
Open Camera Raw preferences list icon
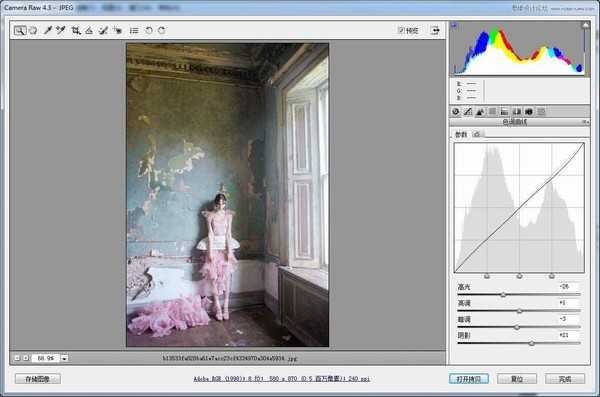[x=134, y=31]
